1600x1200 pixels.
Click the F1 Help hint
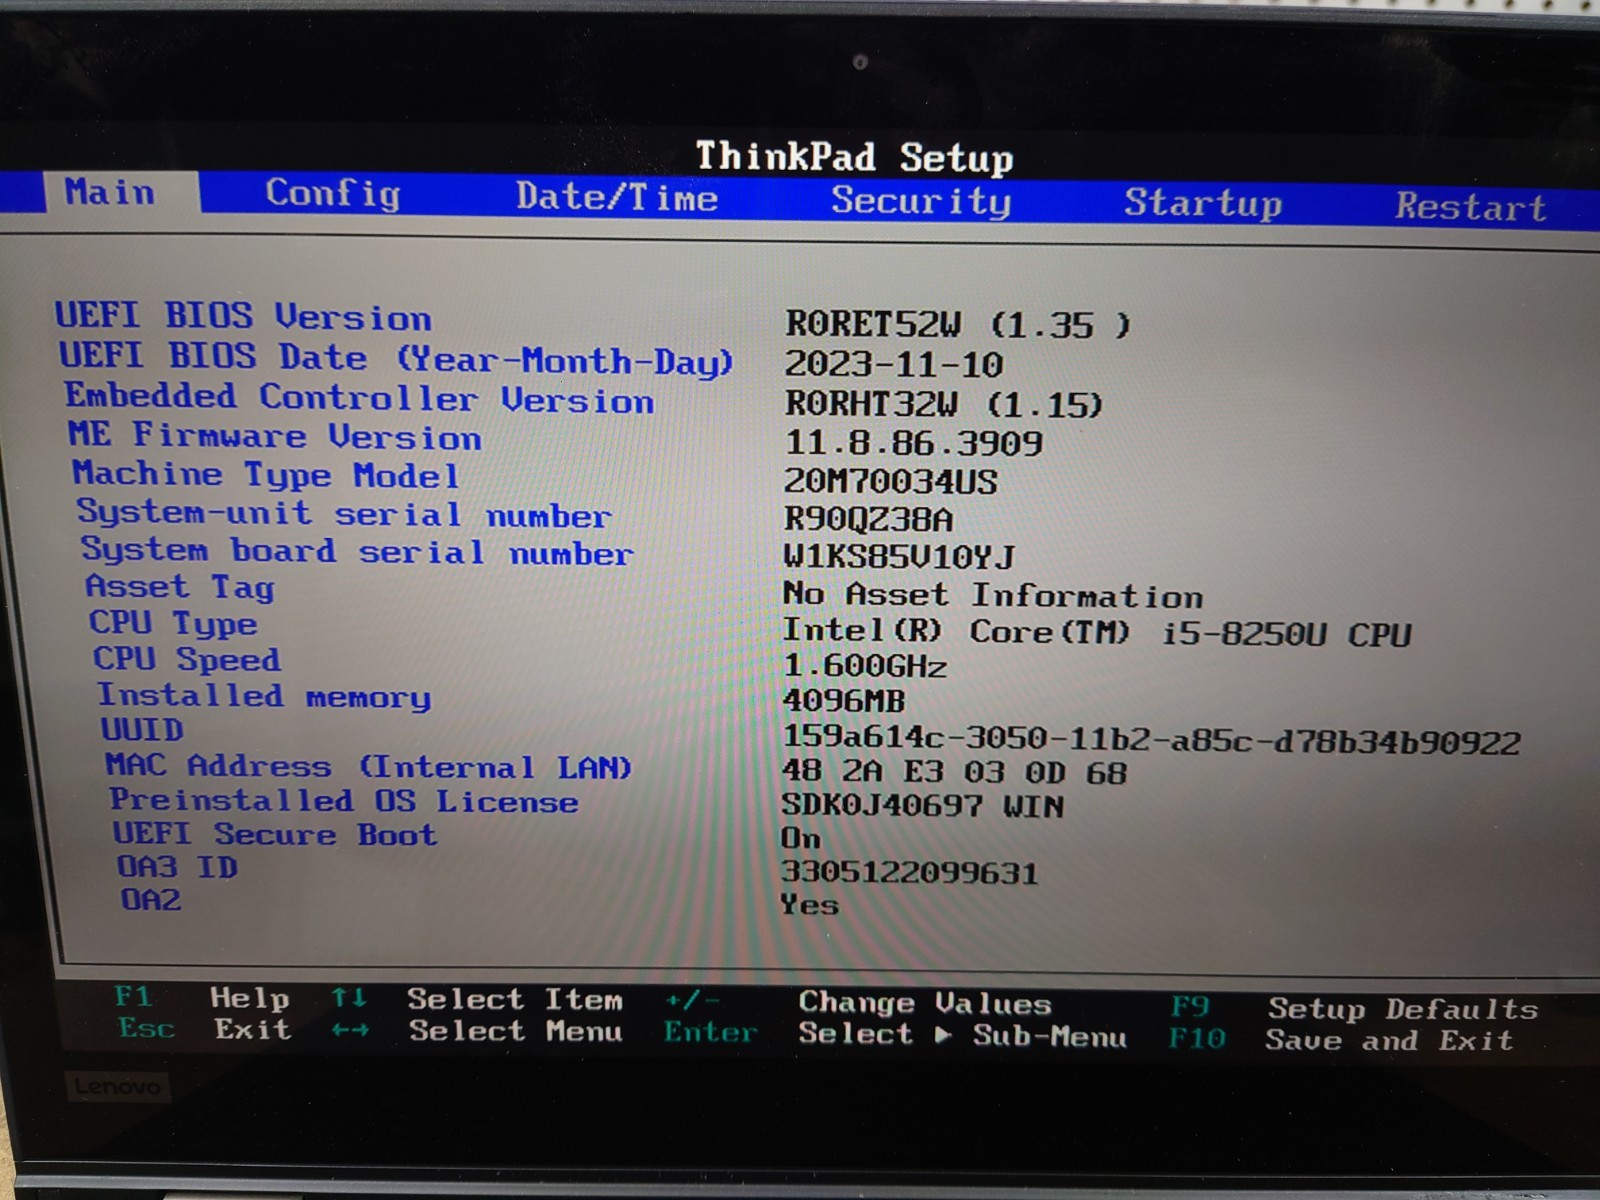tap(202, 997)
